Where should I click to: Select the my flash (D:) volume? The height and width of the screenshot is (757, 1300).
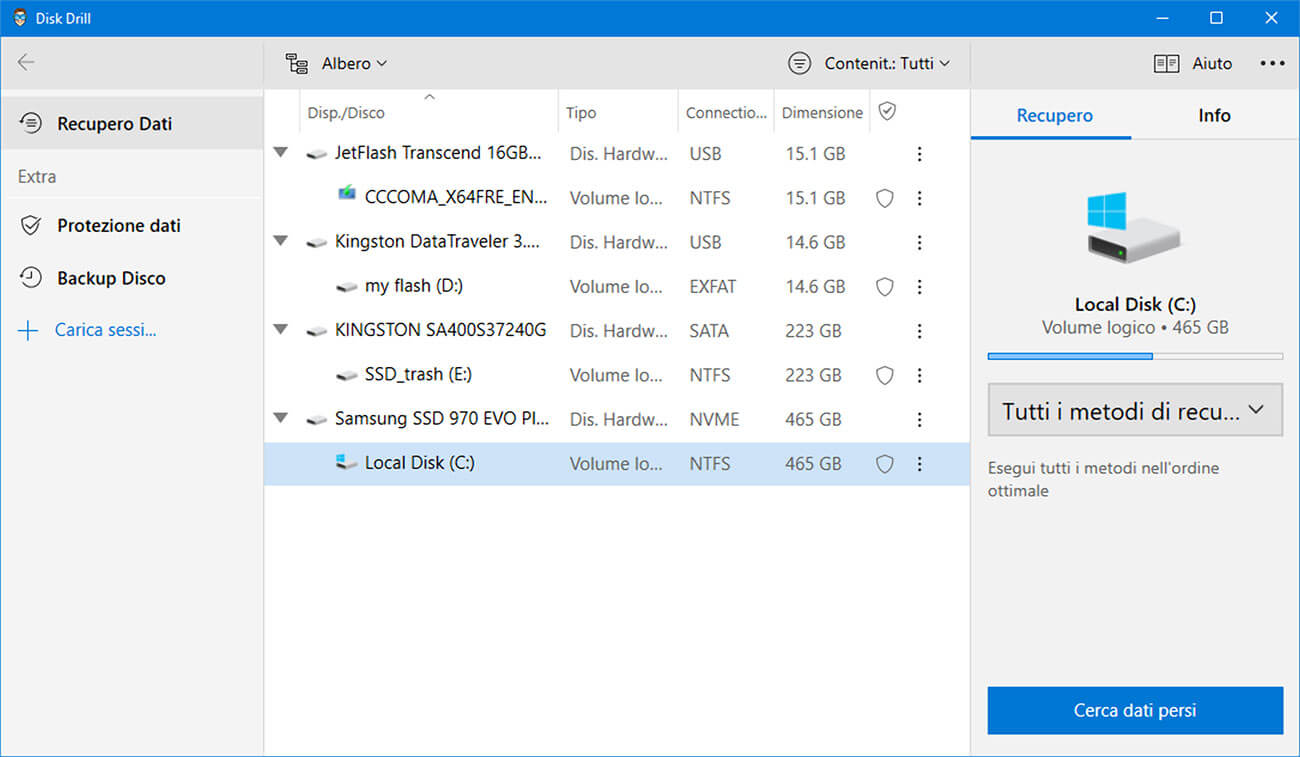click(617, 286)
